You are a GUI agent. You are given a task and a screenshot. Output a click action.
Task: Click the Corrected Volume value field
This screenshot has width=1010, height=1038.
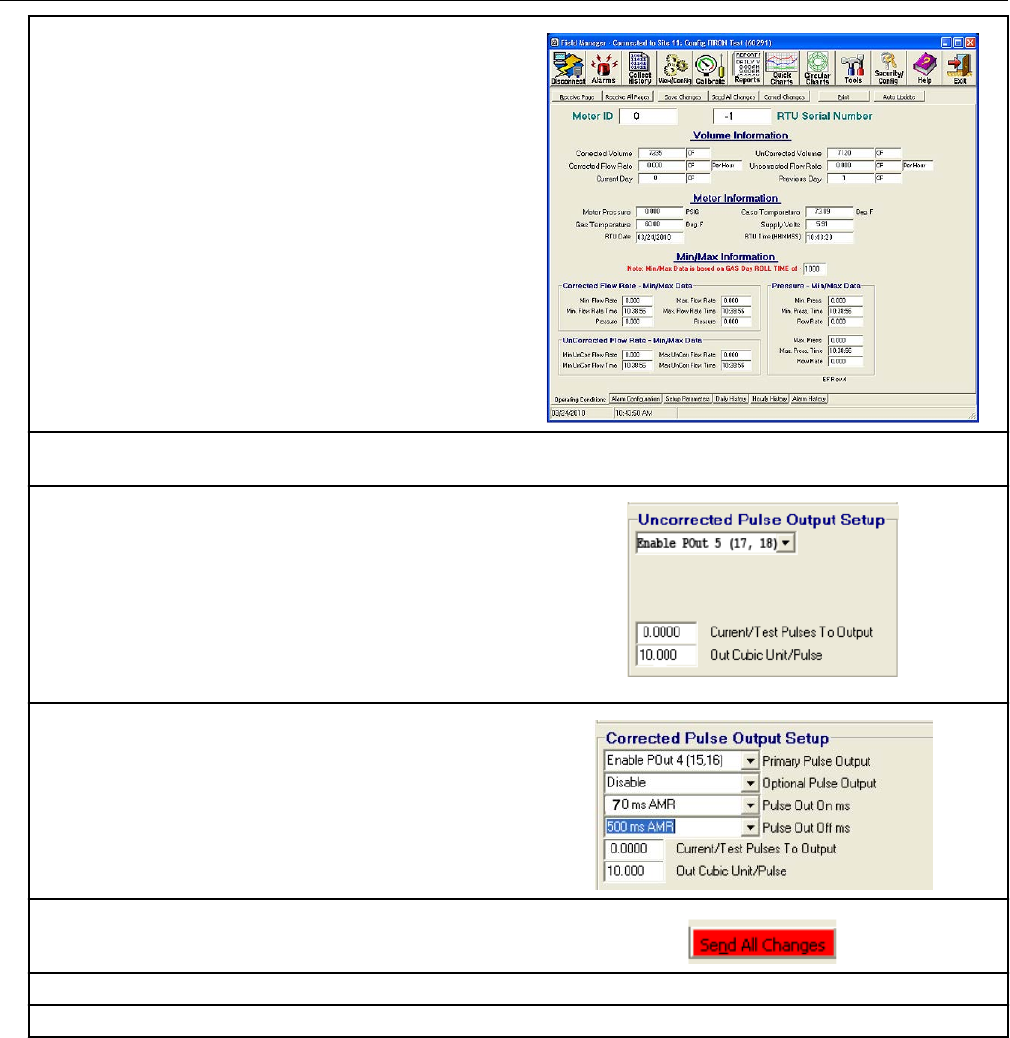[662, 154]
